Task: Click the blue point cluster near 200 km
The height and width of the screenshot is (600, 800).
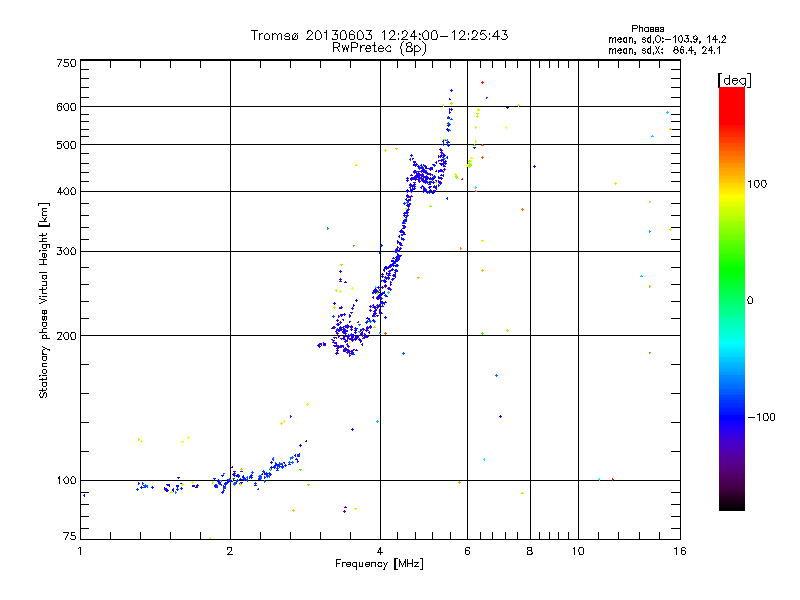Action: pyautogui.click(x=349, y=334)
